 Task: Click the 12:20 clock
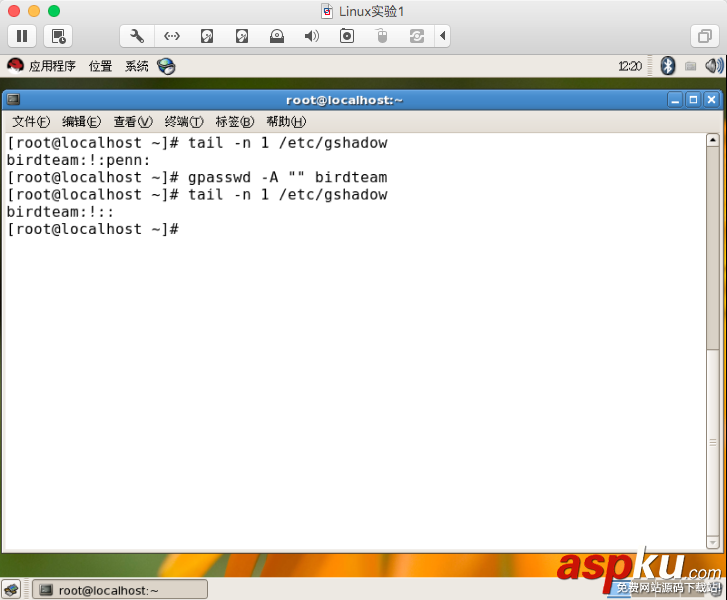point(630,66)
